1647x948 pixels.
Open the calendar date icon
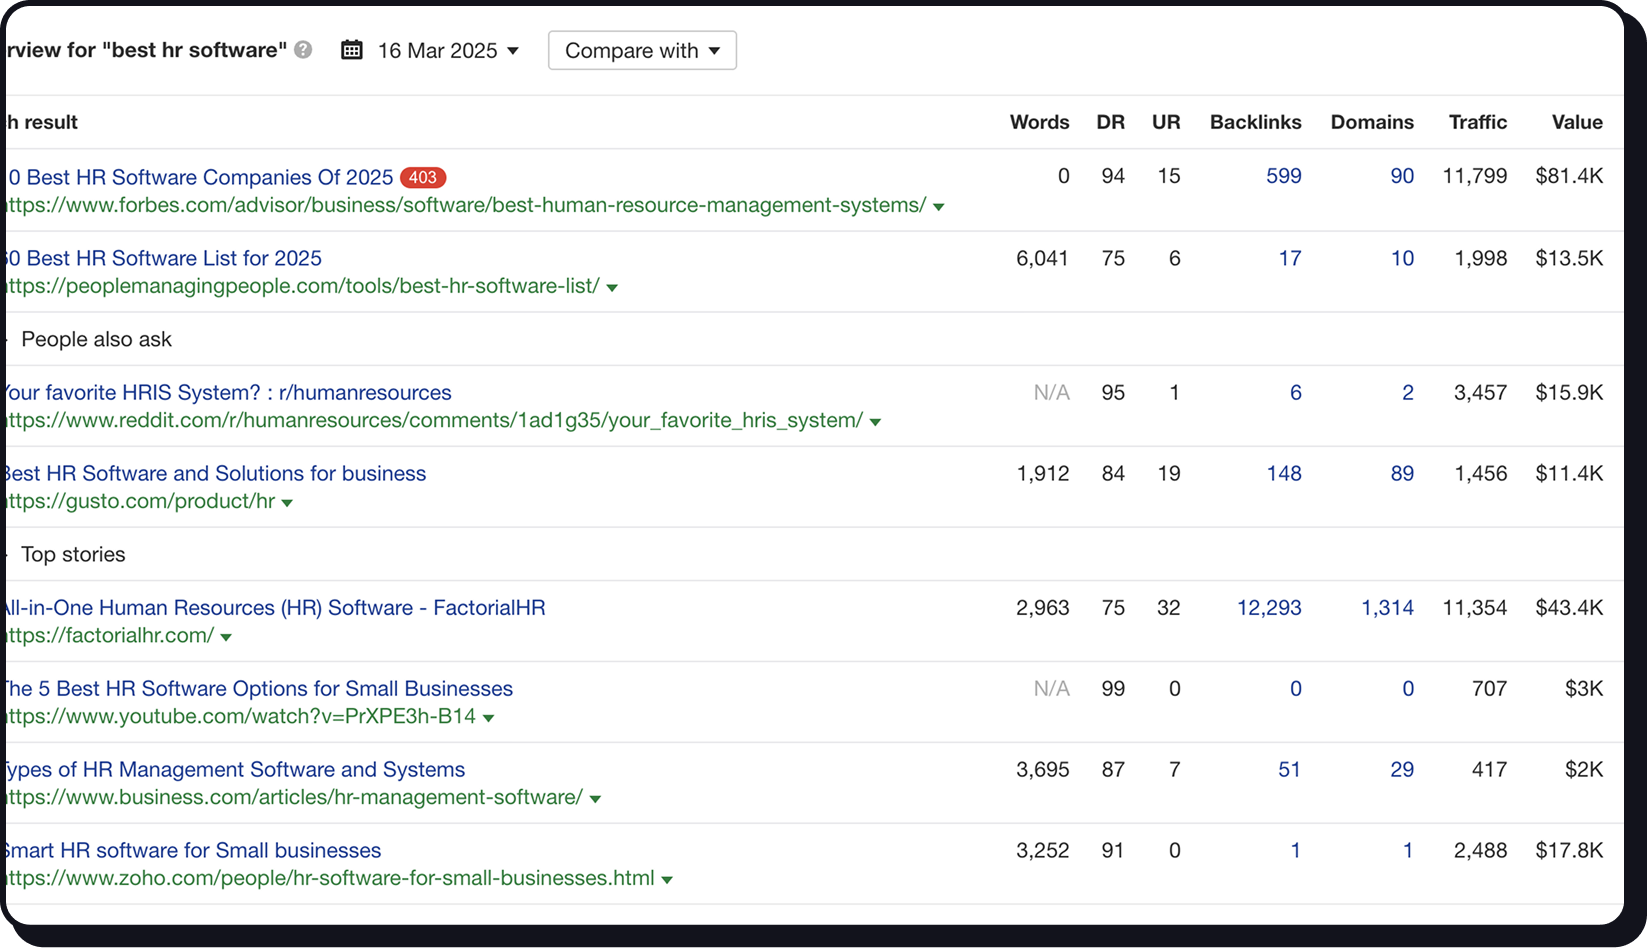point(352,50)
